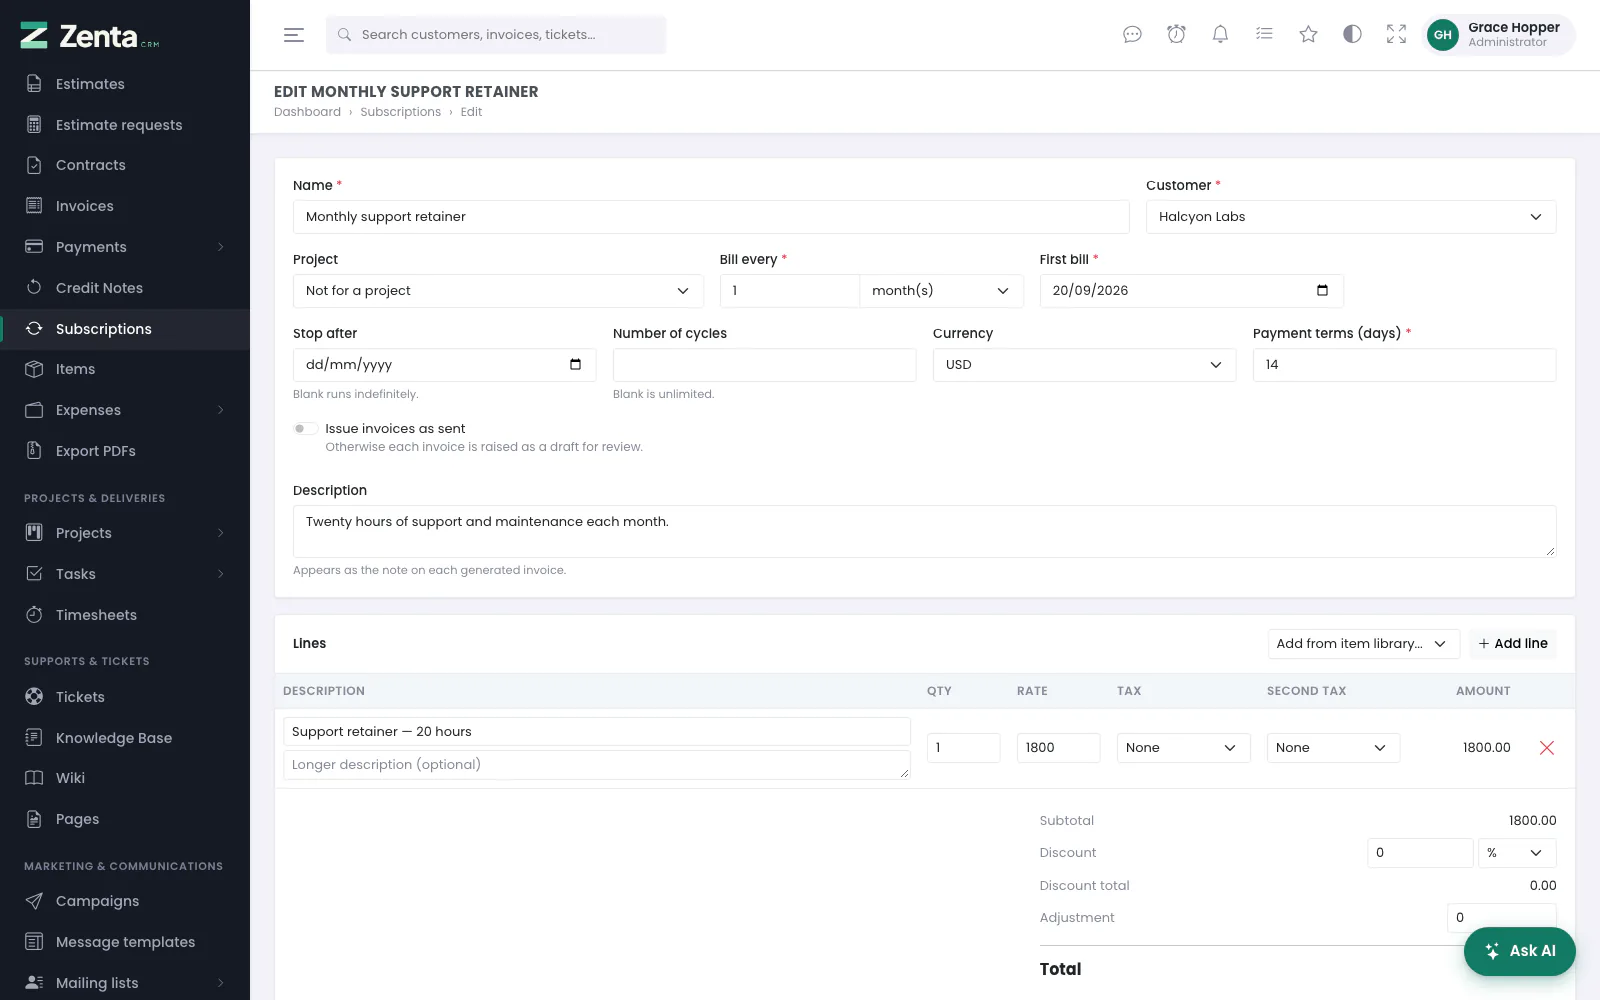
Task: Go to Invoices in the sidebar
Action: click(125, 206)
